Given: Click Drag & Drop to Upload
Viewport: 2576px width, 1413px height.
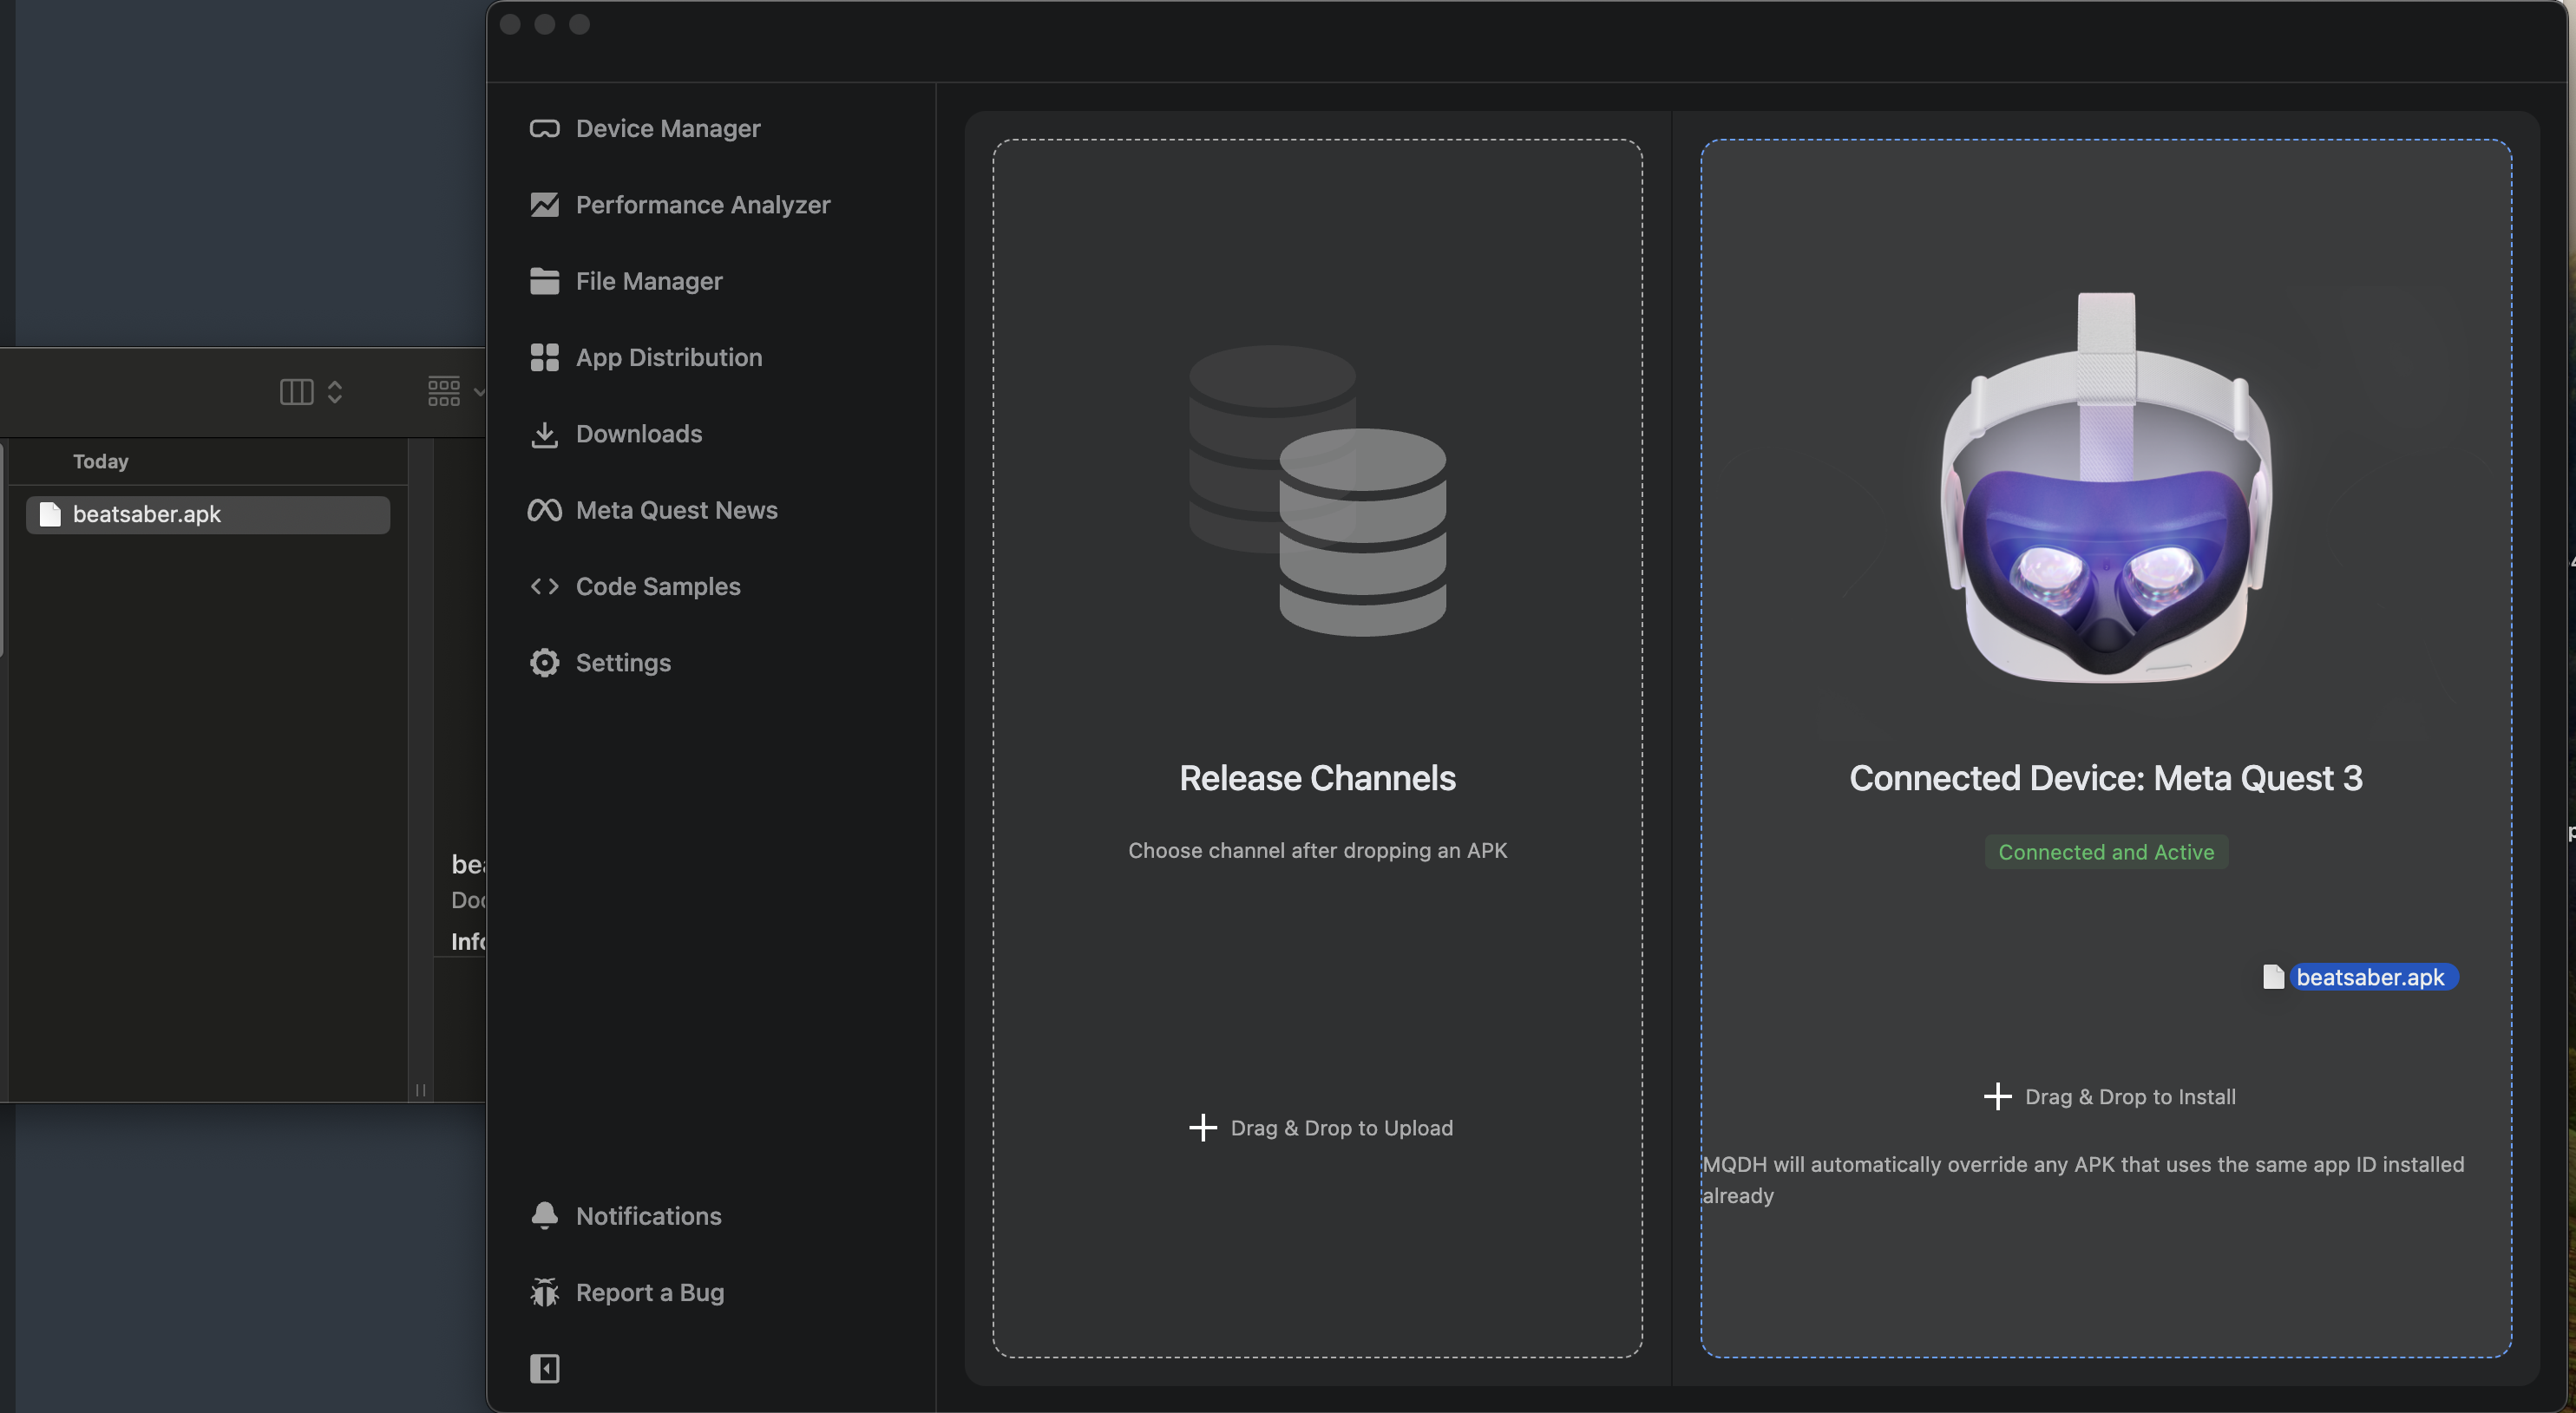Looking at the screenshot, I should point(1320,1128).
